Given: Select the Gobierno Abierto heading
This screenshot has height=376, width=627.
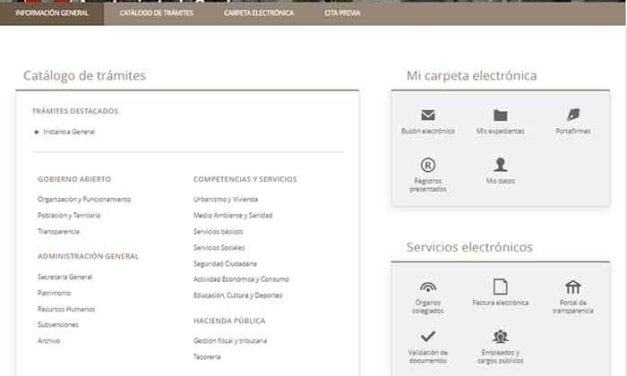Looking at the screenshot, I should click(x=74, y=179).
